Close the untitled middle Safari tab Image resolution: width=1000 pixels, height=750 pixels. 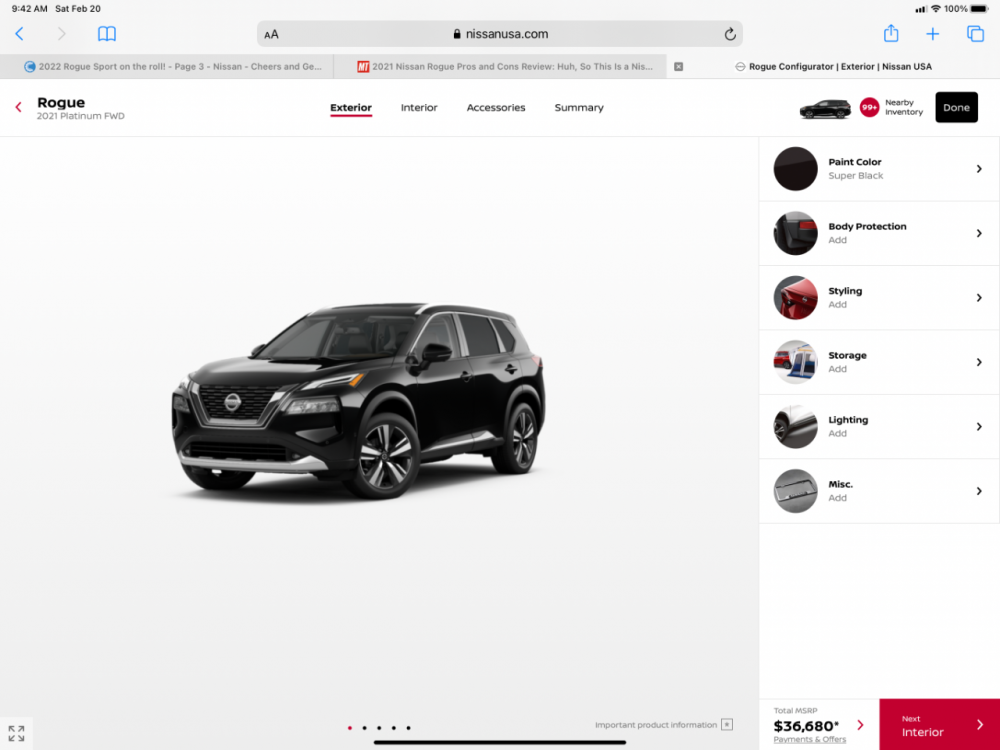(679, 67)
